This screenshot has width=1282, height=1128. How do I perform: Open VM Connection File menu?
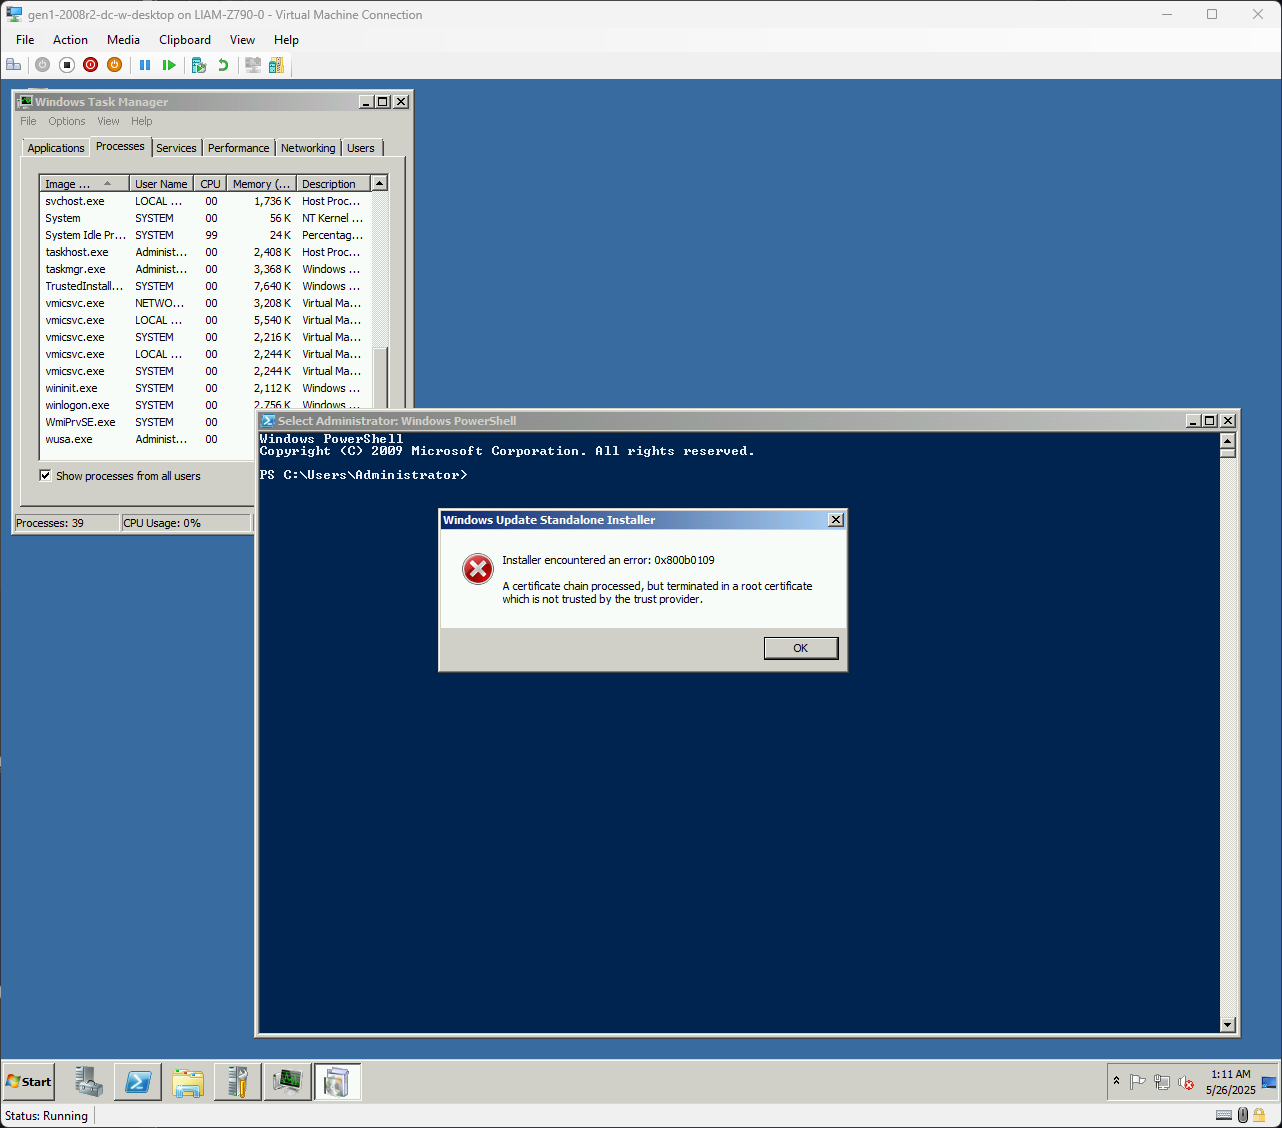25,40
